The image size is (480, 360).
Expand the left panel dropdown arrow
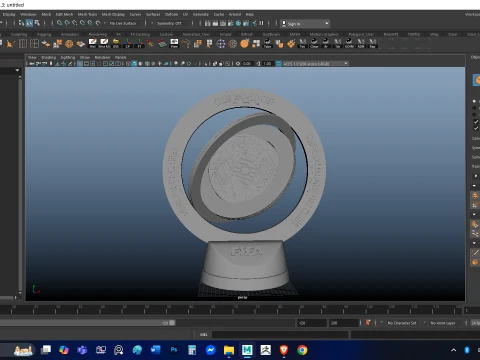pos(17,70)
